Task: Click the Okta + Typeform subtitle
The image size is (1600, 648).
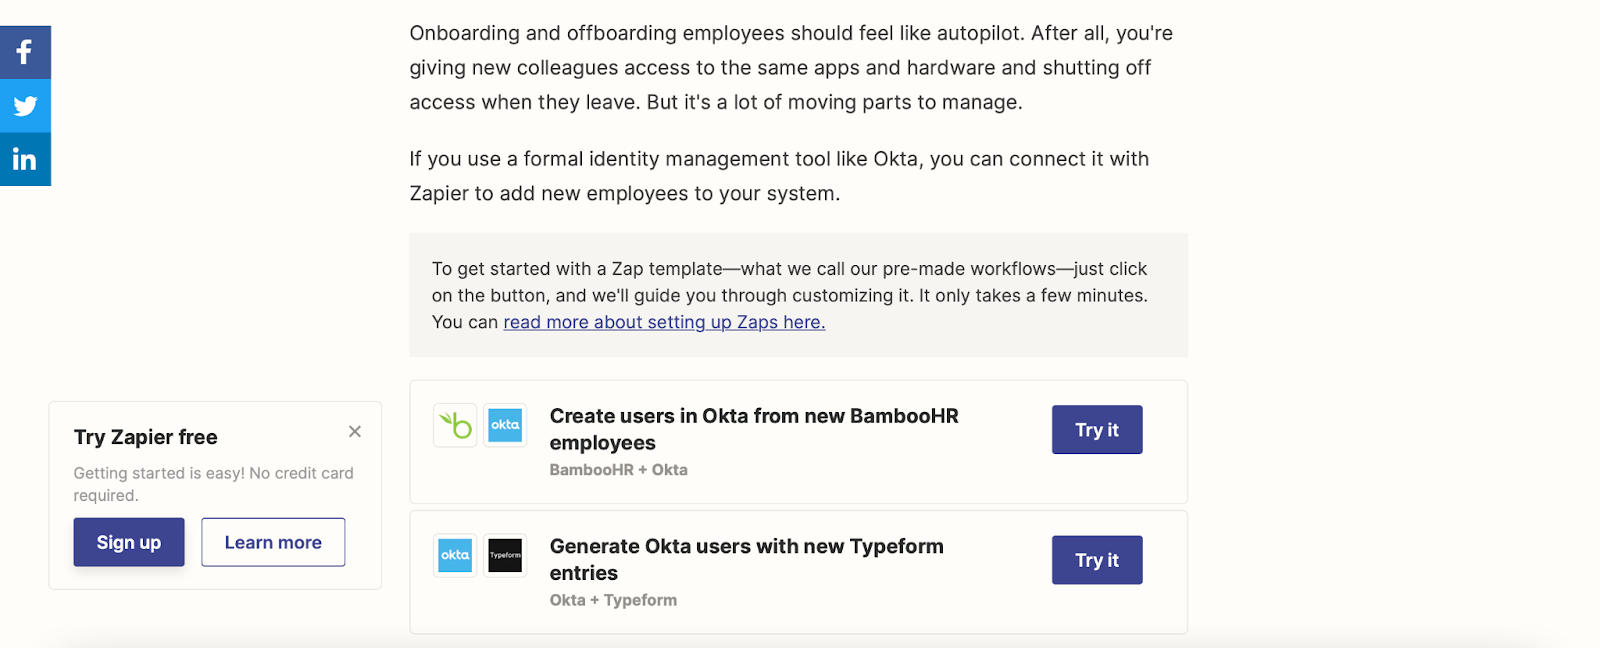Action: [x=613, y=600]
